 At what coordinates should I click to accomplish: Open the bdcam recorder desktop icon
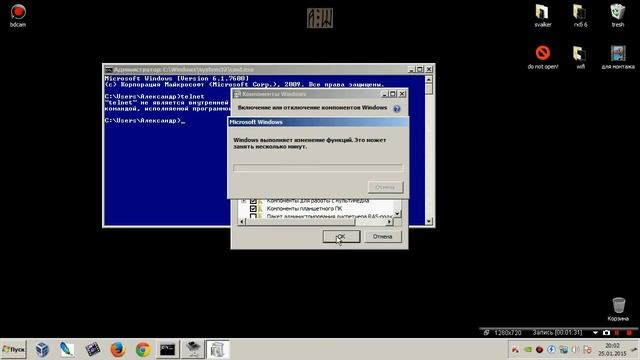[18, 16]
